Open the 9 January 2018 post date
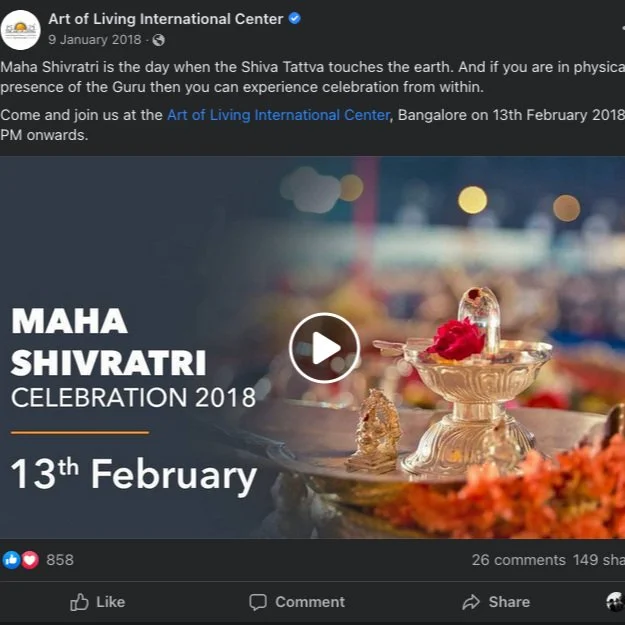 tap(95, 40)
